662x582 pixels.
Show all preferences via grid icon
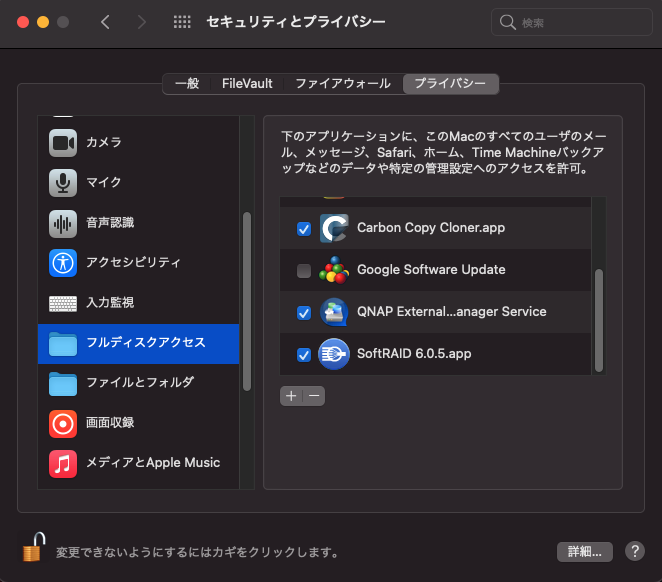[x=182, y=22]
